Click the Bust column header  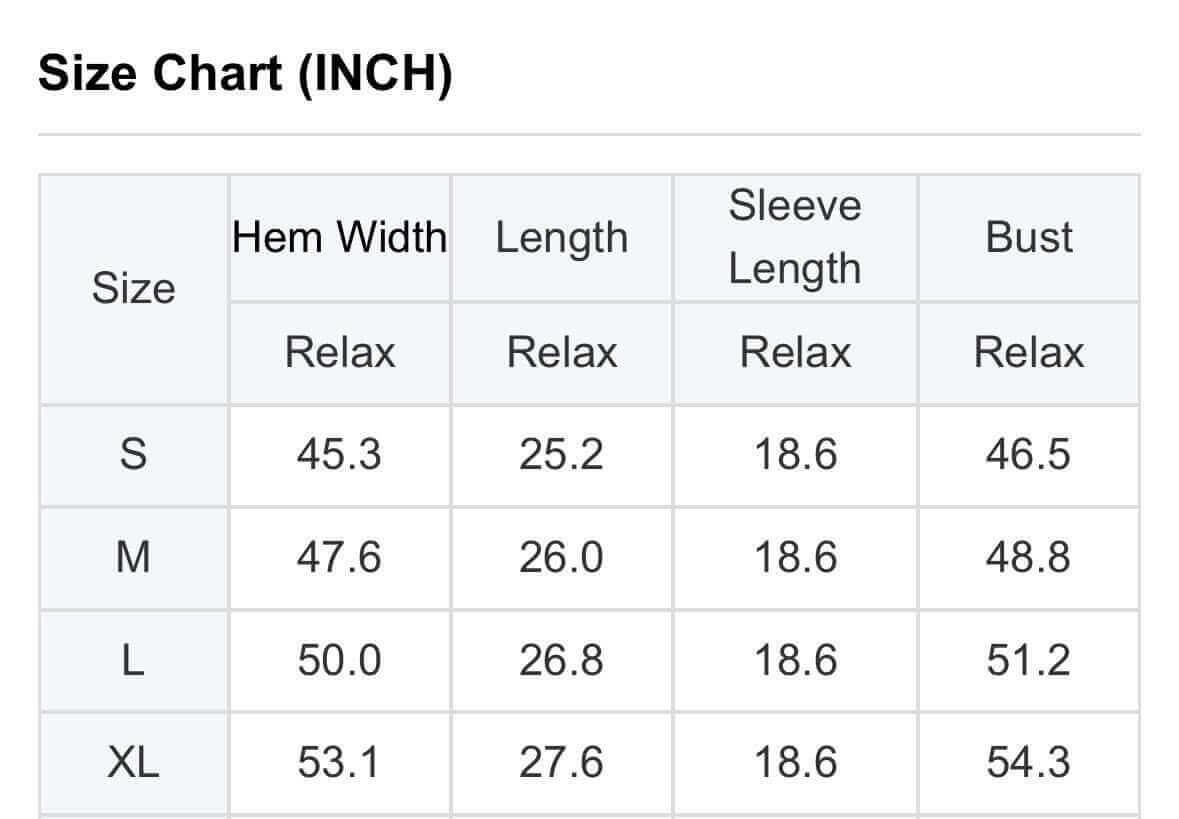tap(1029, 238)
